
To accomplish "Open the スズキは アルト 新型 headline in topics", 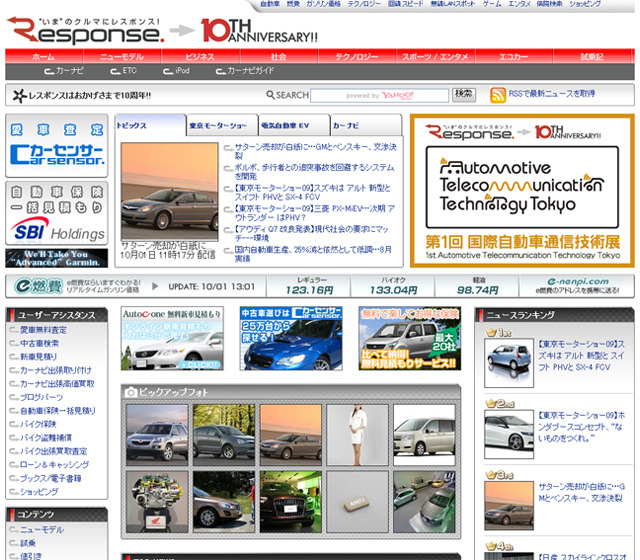I will (313, 192).
